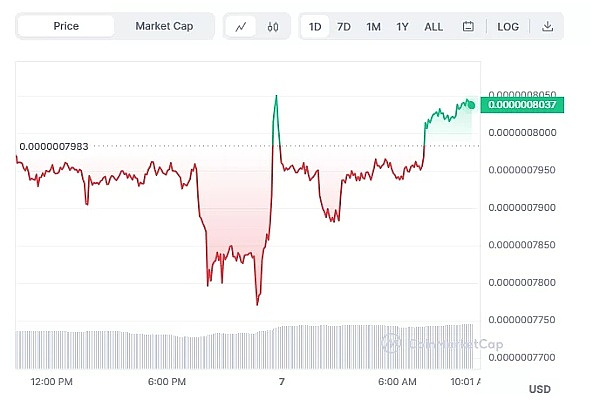Switch to candlestick chart view

272,27
